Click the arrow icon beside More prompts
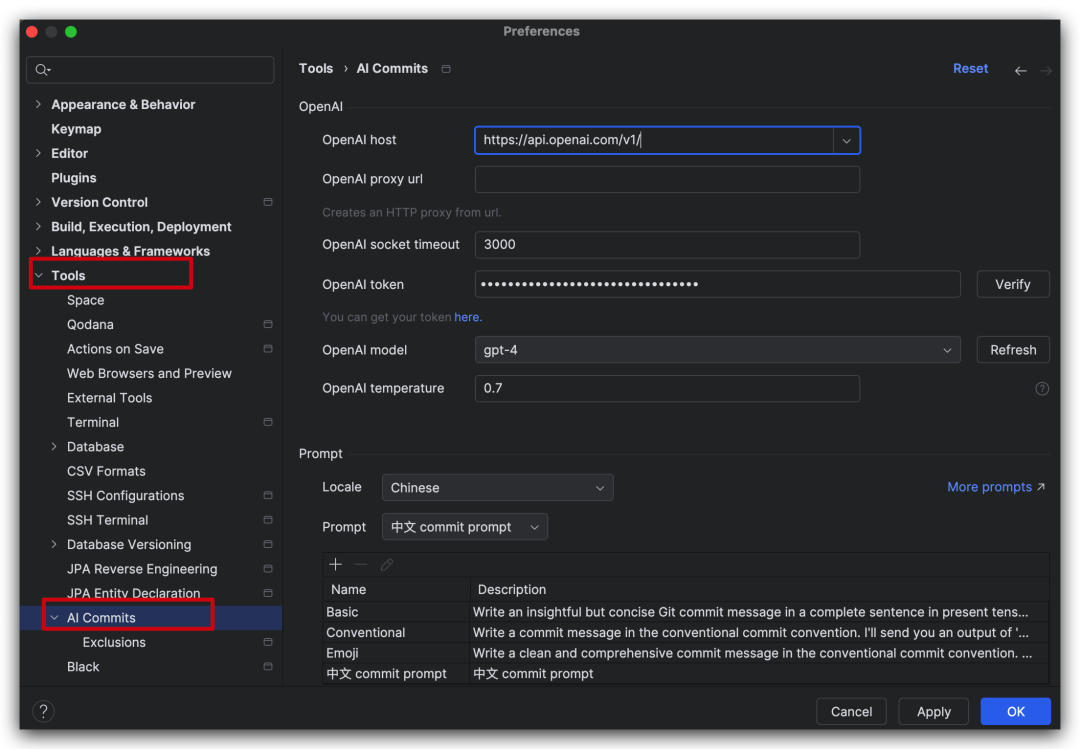Screen dimensions: 1080x749 (x=1041, y=486)
